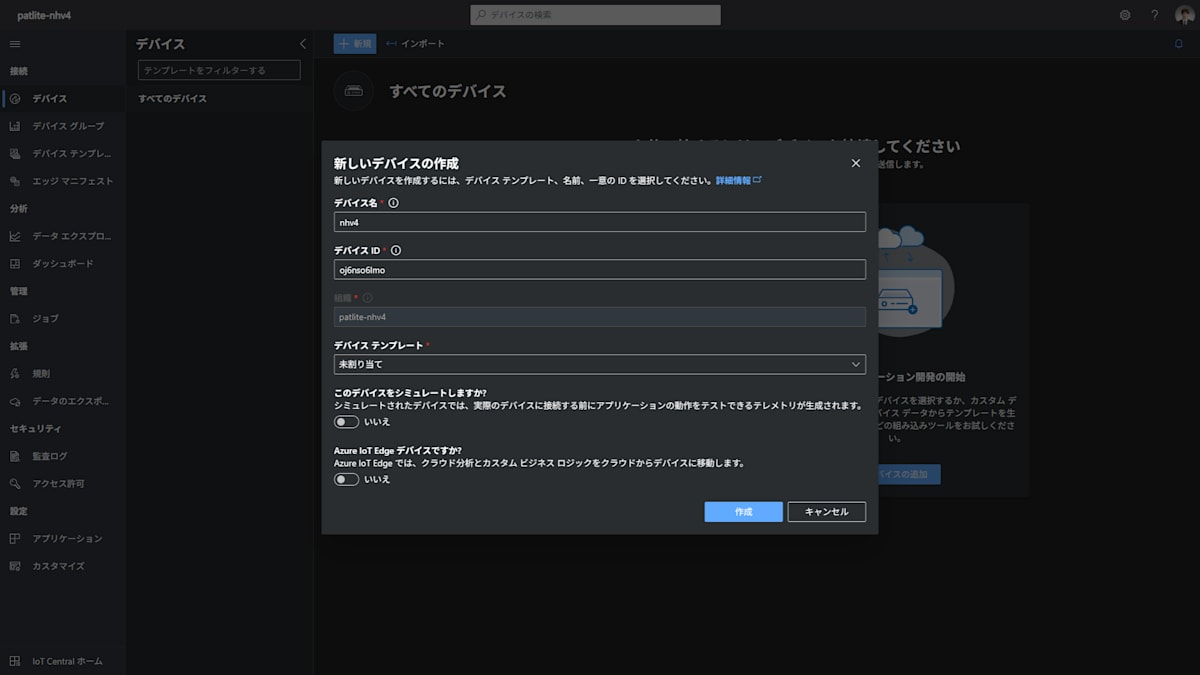The width and height of the screenshot is (1200, 675).
Task: Click the キャンセル button
Action: pyautogui.click(x=827, y=512)
